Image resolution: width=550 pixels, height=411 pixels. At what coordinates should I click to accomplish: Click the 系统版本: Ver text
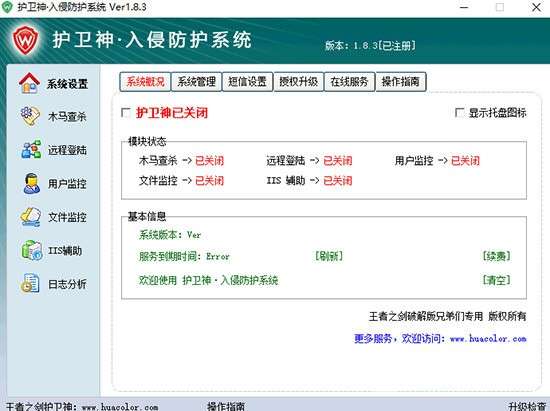tap(170, 235)
